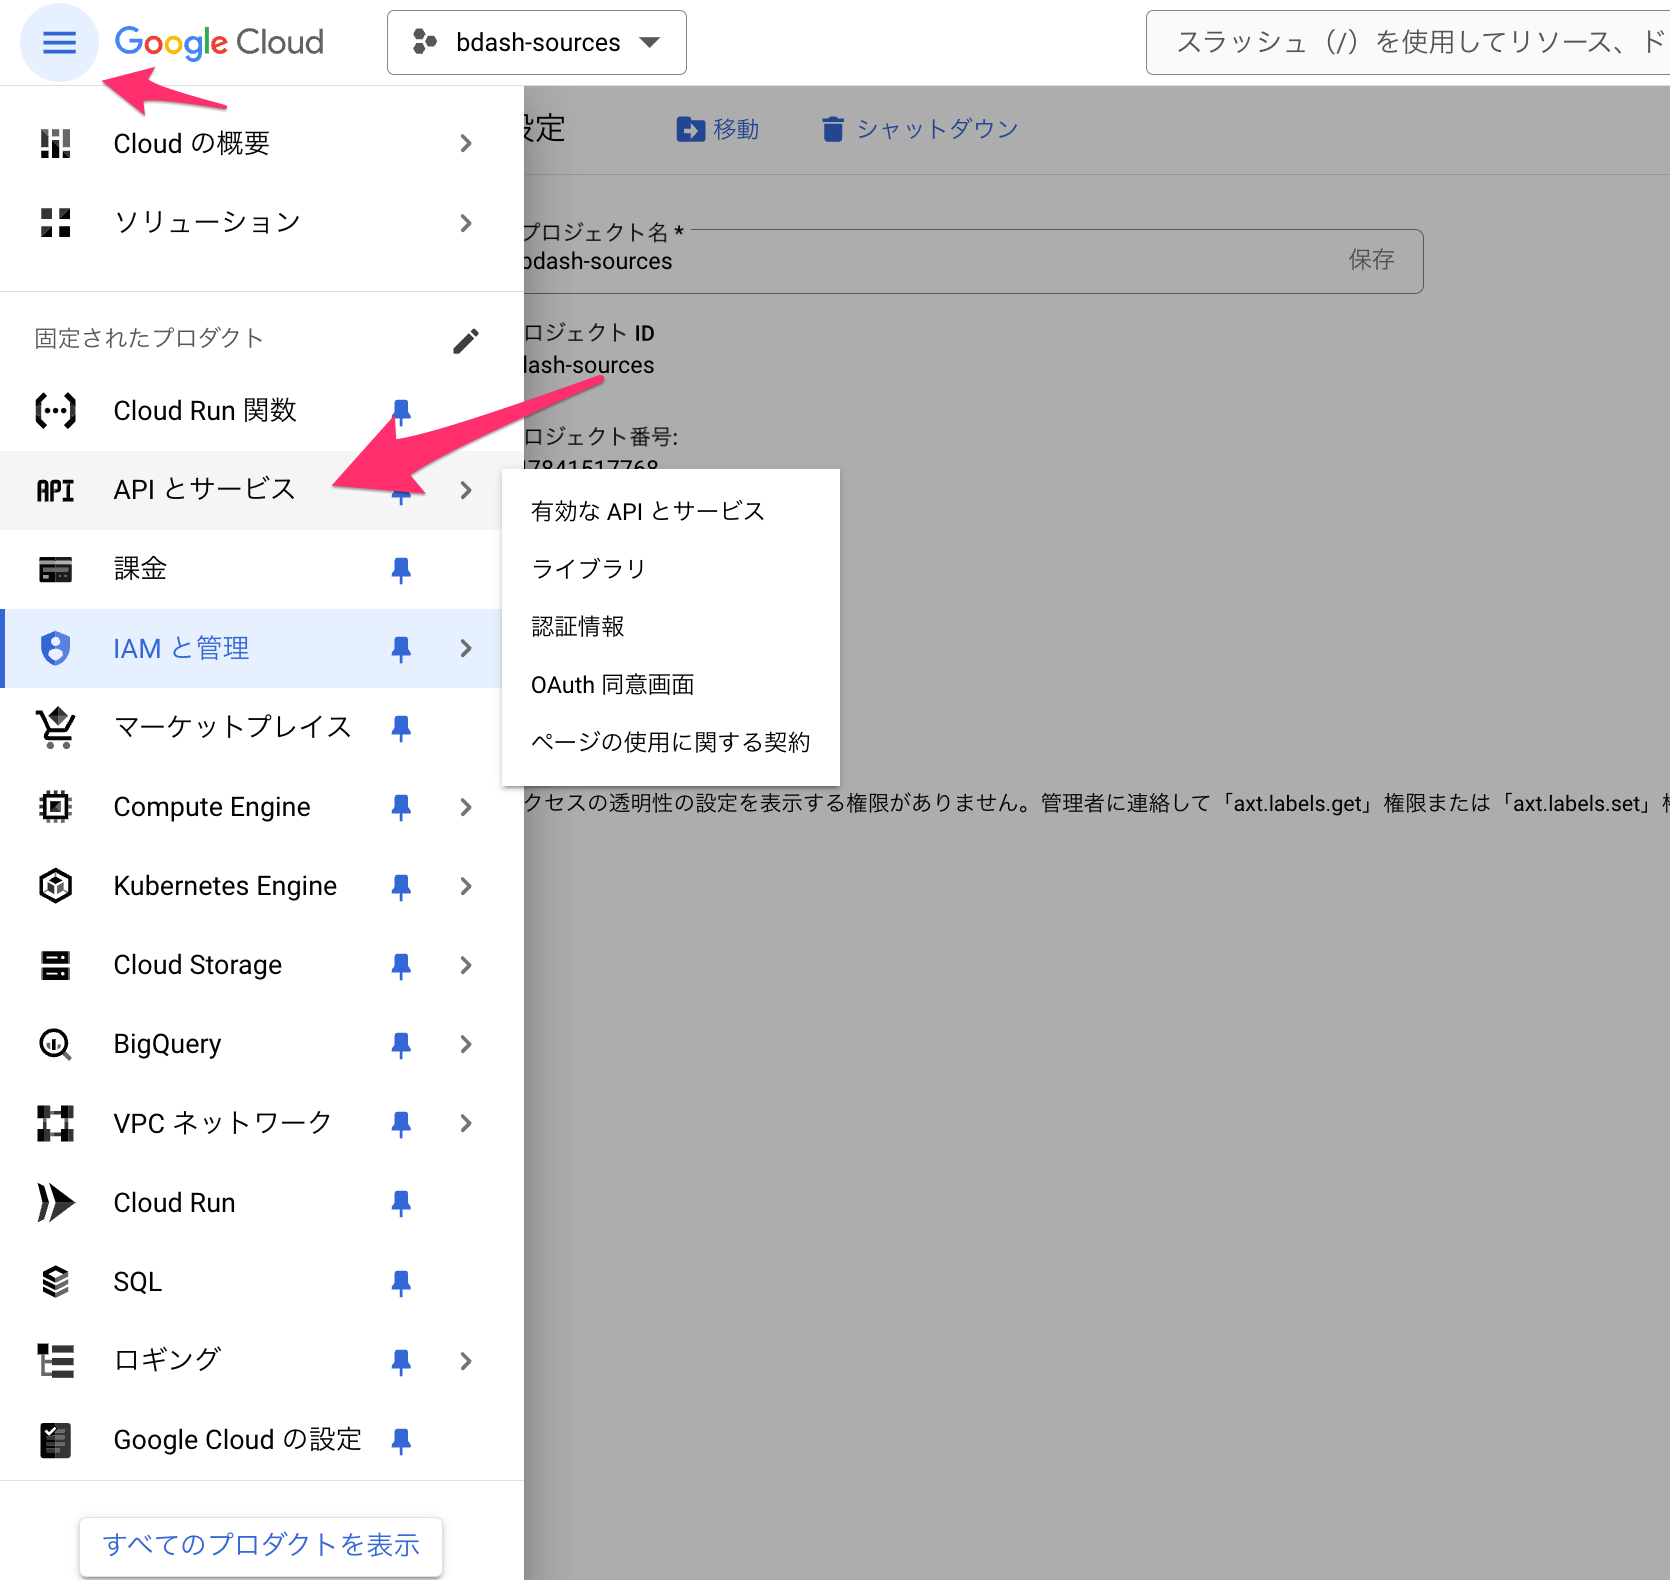Click the BigQuery magnifier icon
1670x1580 pixels.
click(55, 1043)
